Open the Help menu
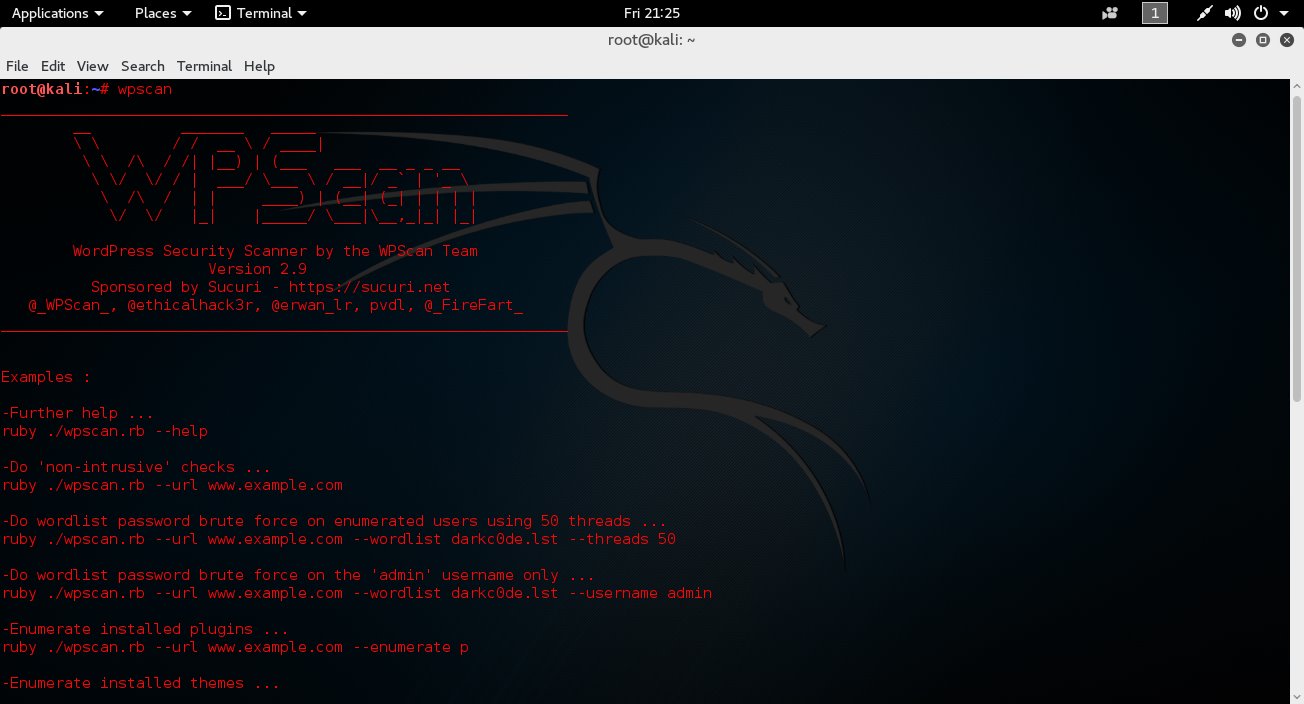Screen dimensions: 1304x704 tap(259, 66)
